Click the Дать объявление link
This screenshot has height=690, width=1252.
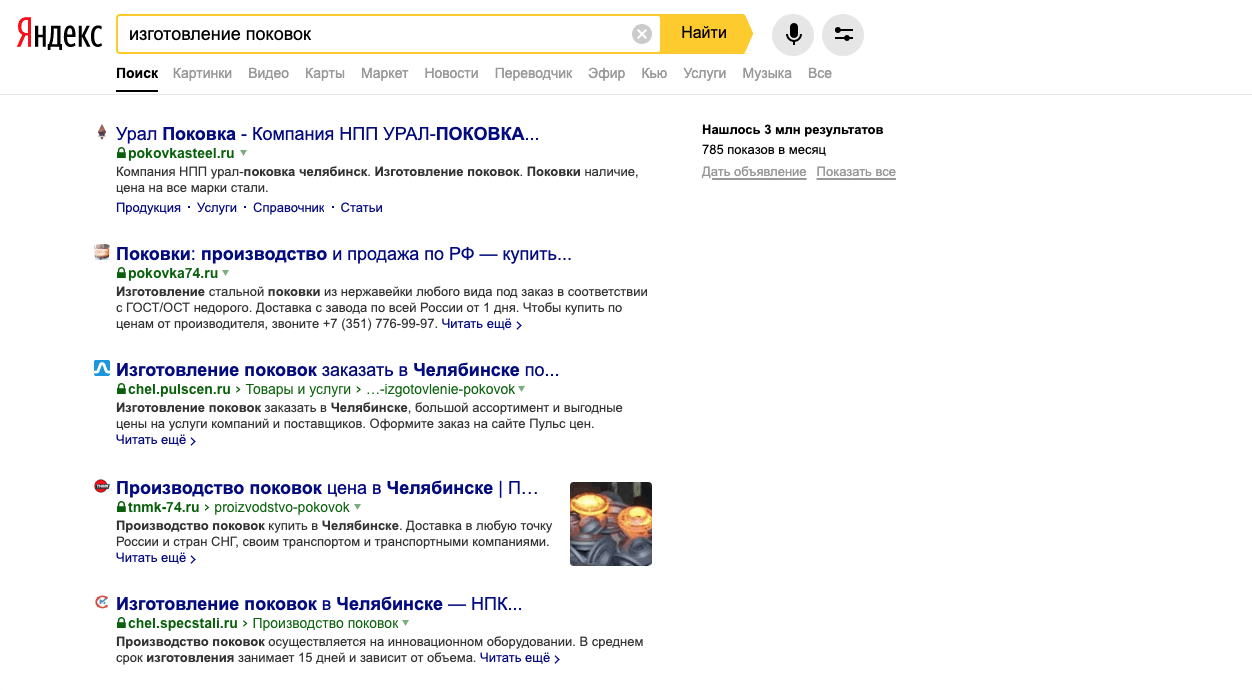click(754, 172)
